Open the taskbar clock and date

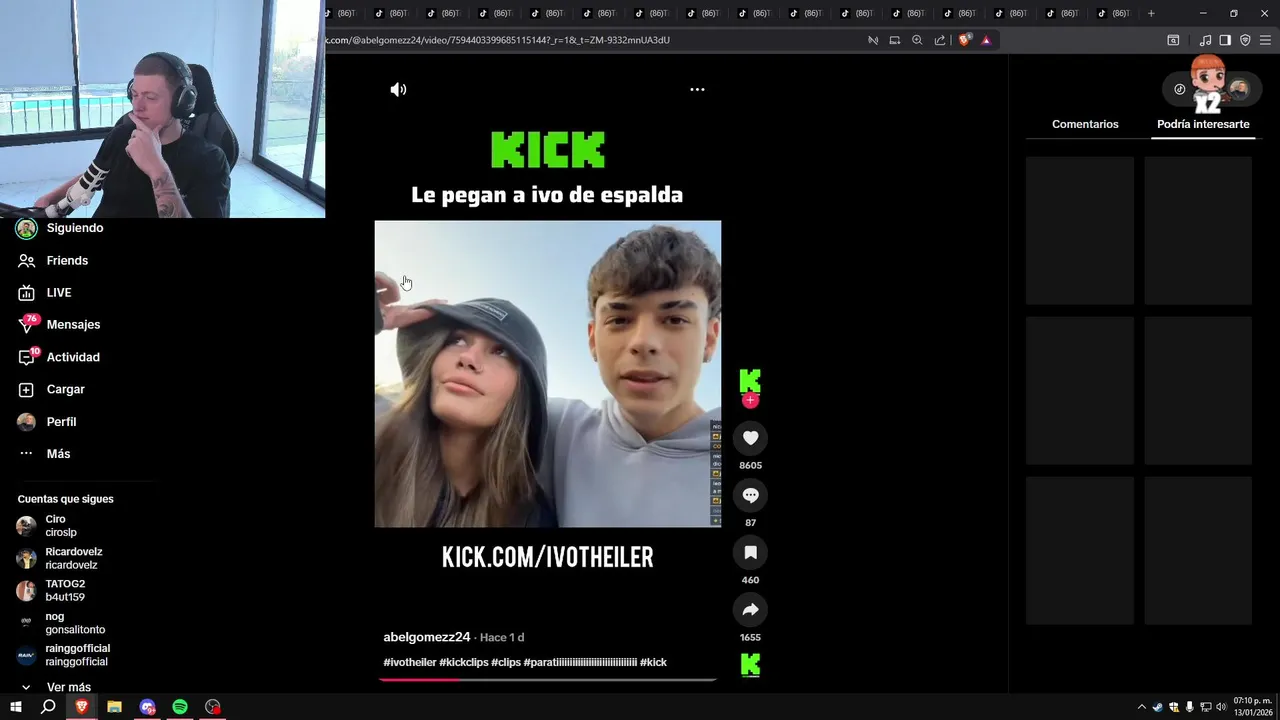point(1253,707)
